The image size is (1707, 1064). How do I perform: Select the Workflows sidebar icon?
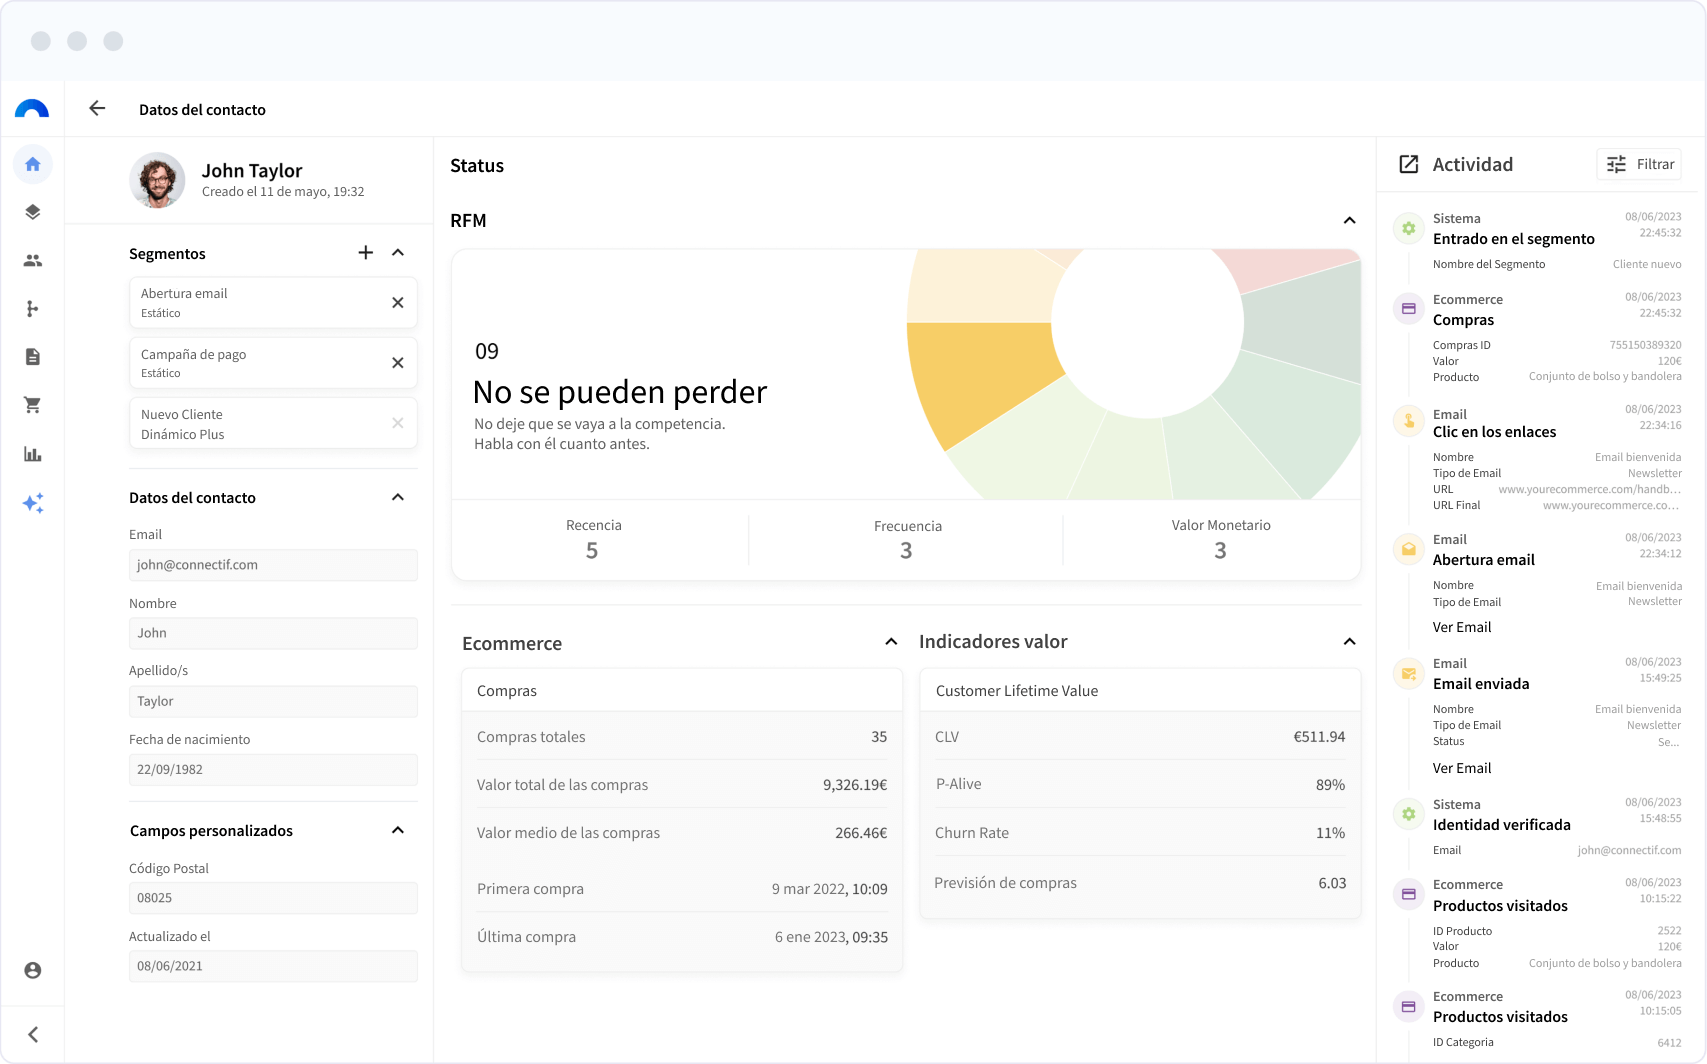[x=33, y=309]
